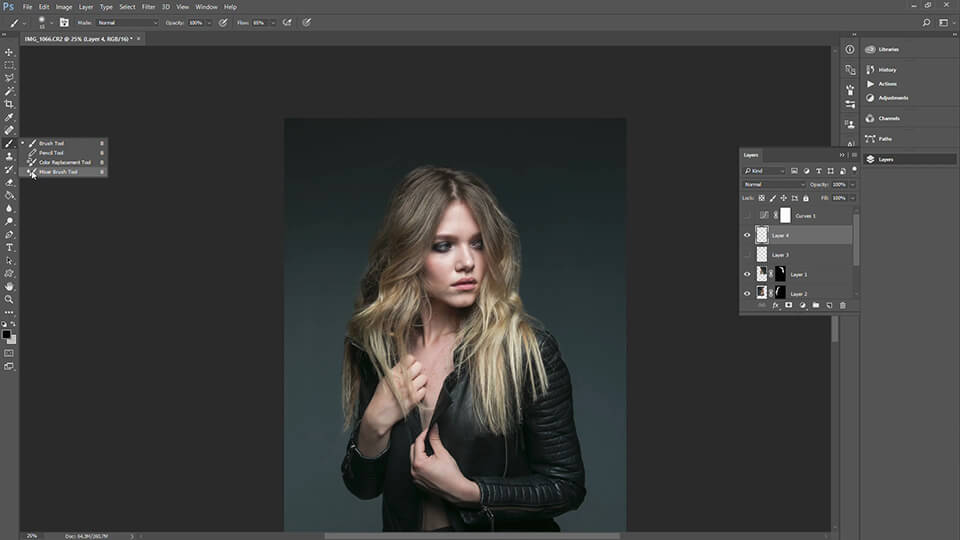Screen dimensions: 960x540
Task: Click the foreground color swatch
Action: 6,334
